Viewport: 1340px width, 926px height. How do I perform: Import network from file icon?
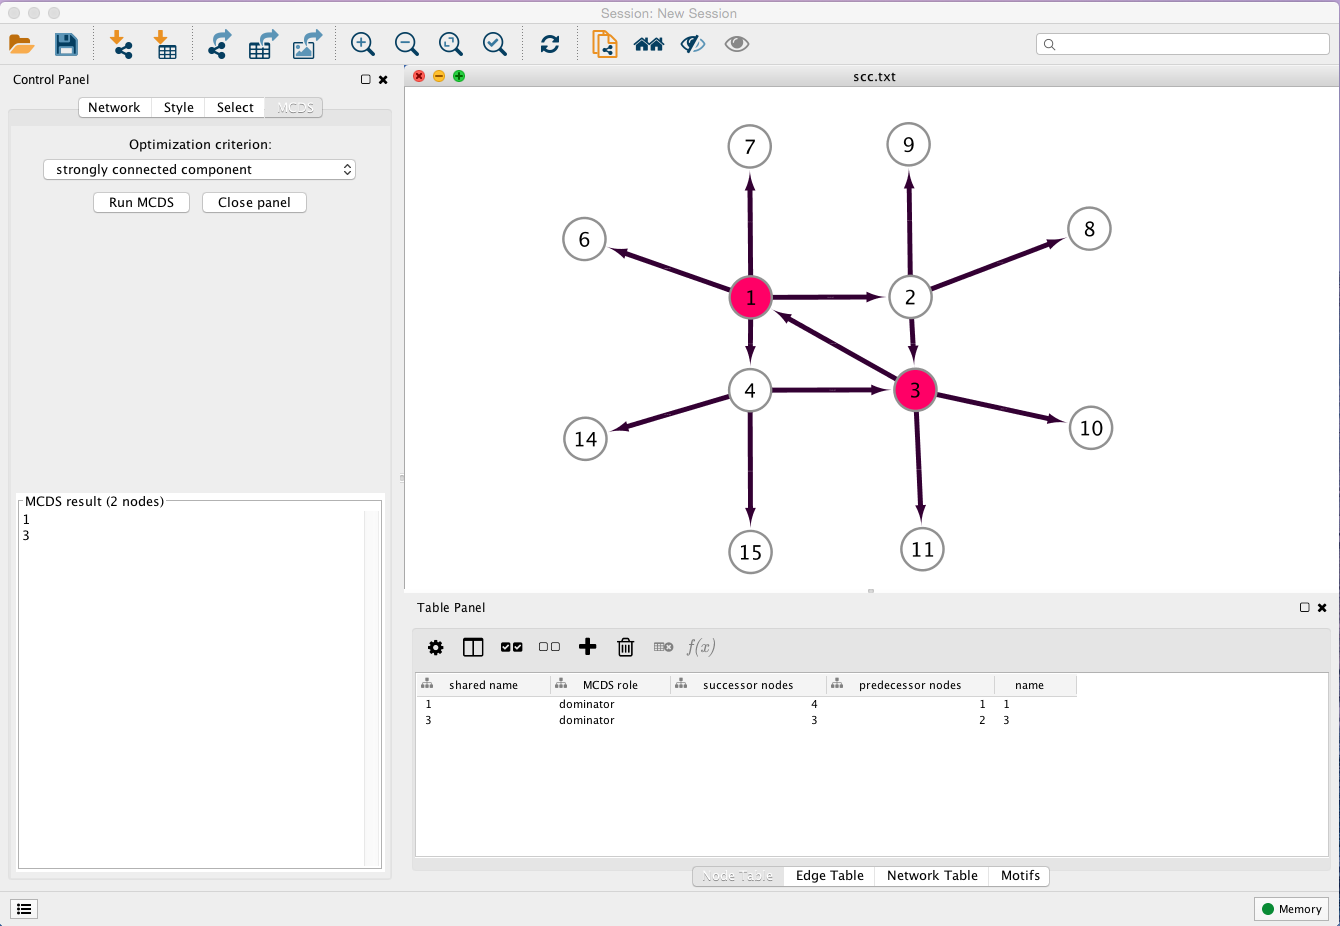point(121,44)
